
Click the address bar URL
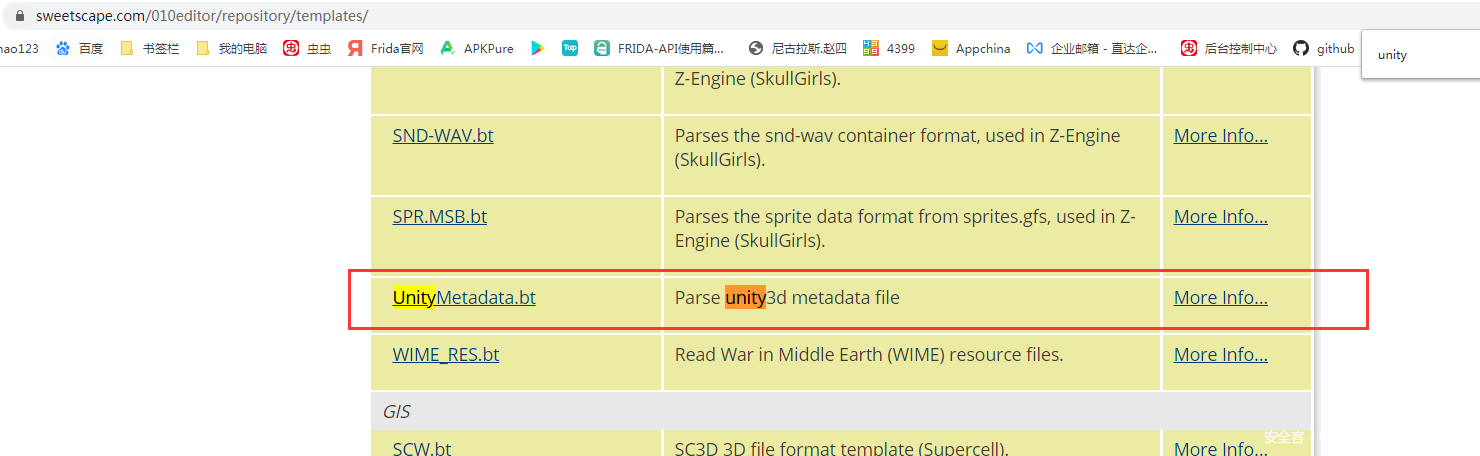[x=202, y=16]
